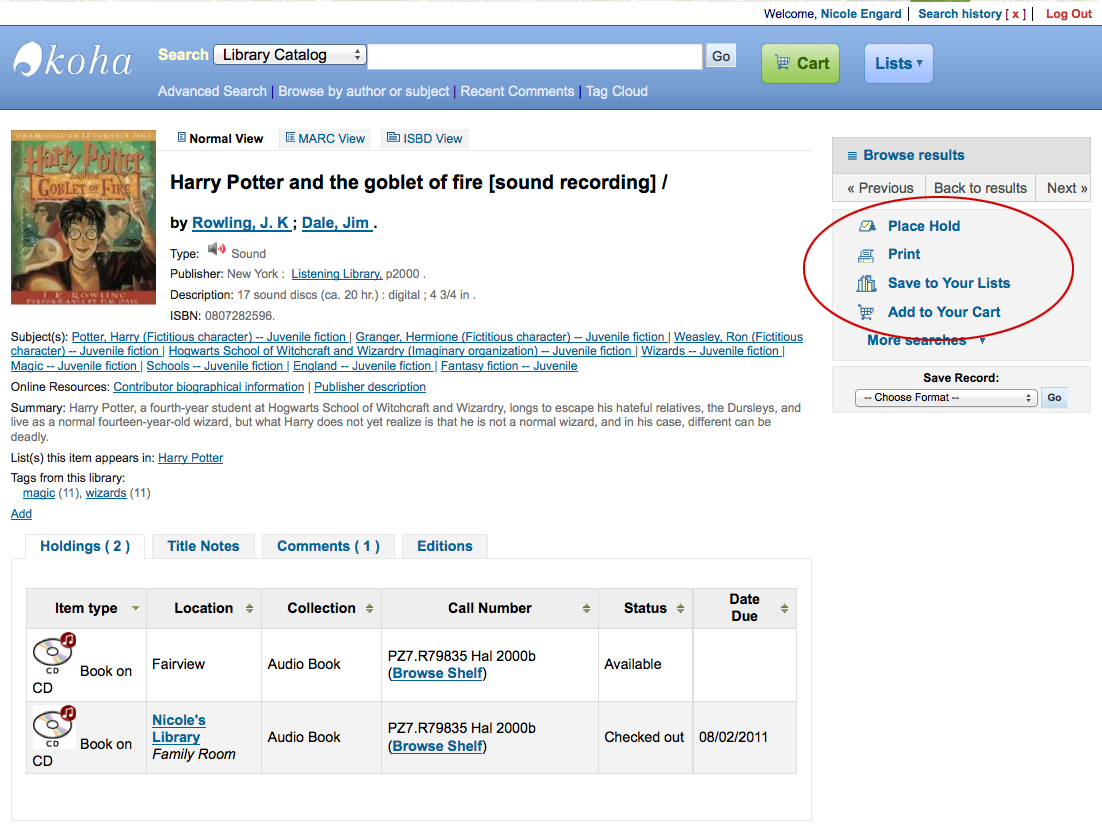The image size is (1102, 840).
Task: Open the Comments (1) tab
Action: (328, 546)
